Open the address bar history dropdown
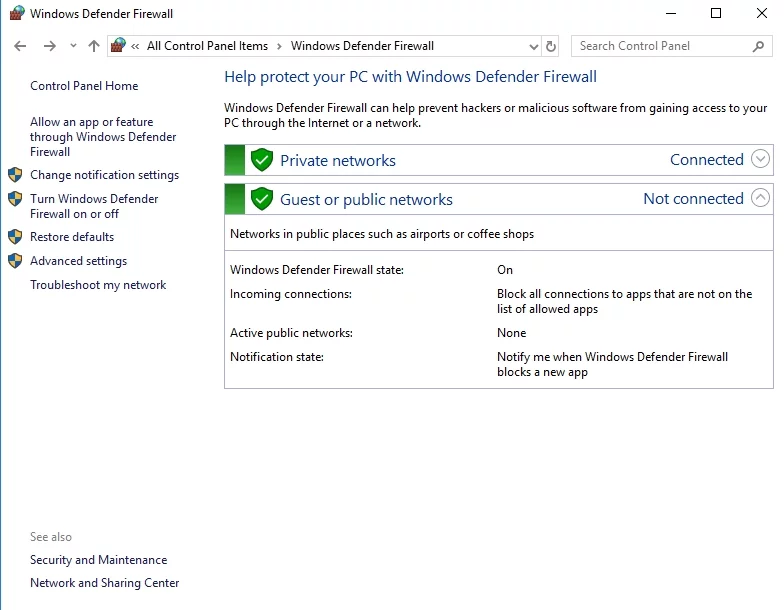This screenshot has width=784, height=610. pyautogui.click(x=533, y=46)
